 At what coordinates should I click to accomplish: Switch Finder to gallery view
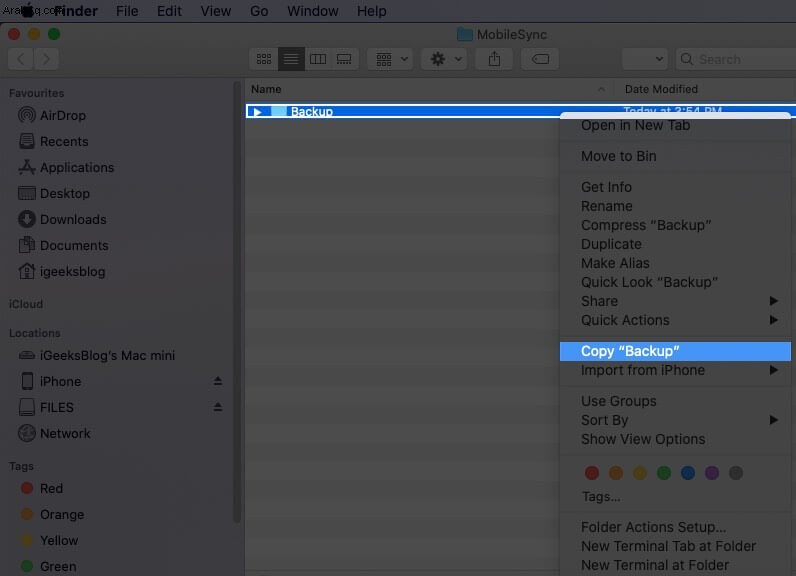click(344, 59)
